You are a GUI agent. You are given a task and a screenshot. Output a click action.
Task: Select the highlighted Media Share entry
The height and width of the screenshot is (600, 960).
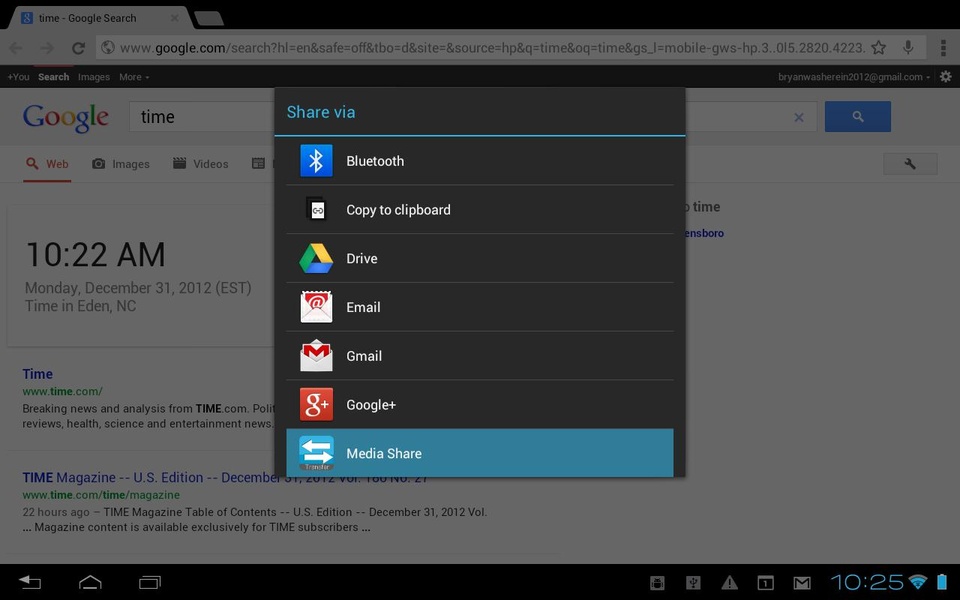pos(480,453)
